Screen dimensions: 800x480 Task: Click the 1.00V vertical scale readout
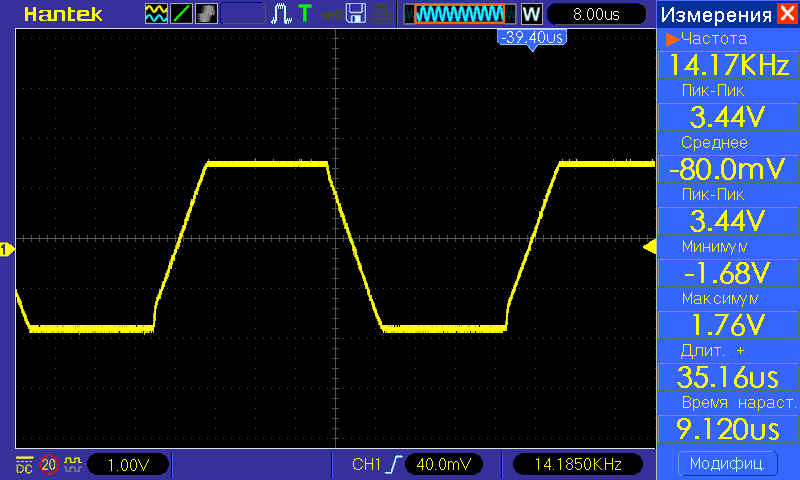click(x=128, y=465)
